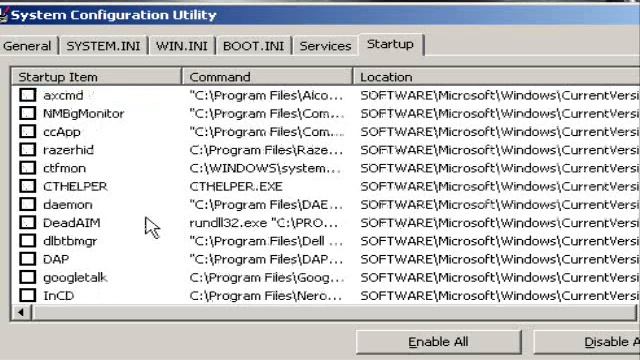Select the CTHELPER item name
This screenshot has width=640, height=360.
tap(75, 187)
